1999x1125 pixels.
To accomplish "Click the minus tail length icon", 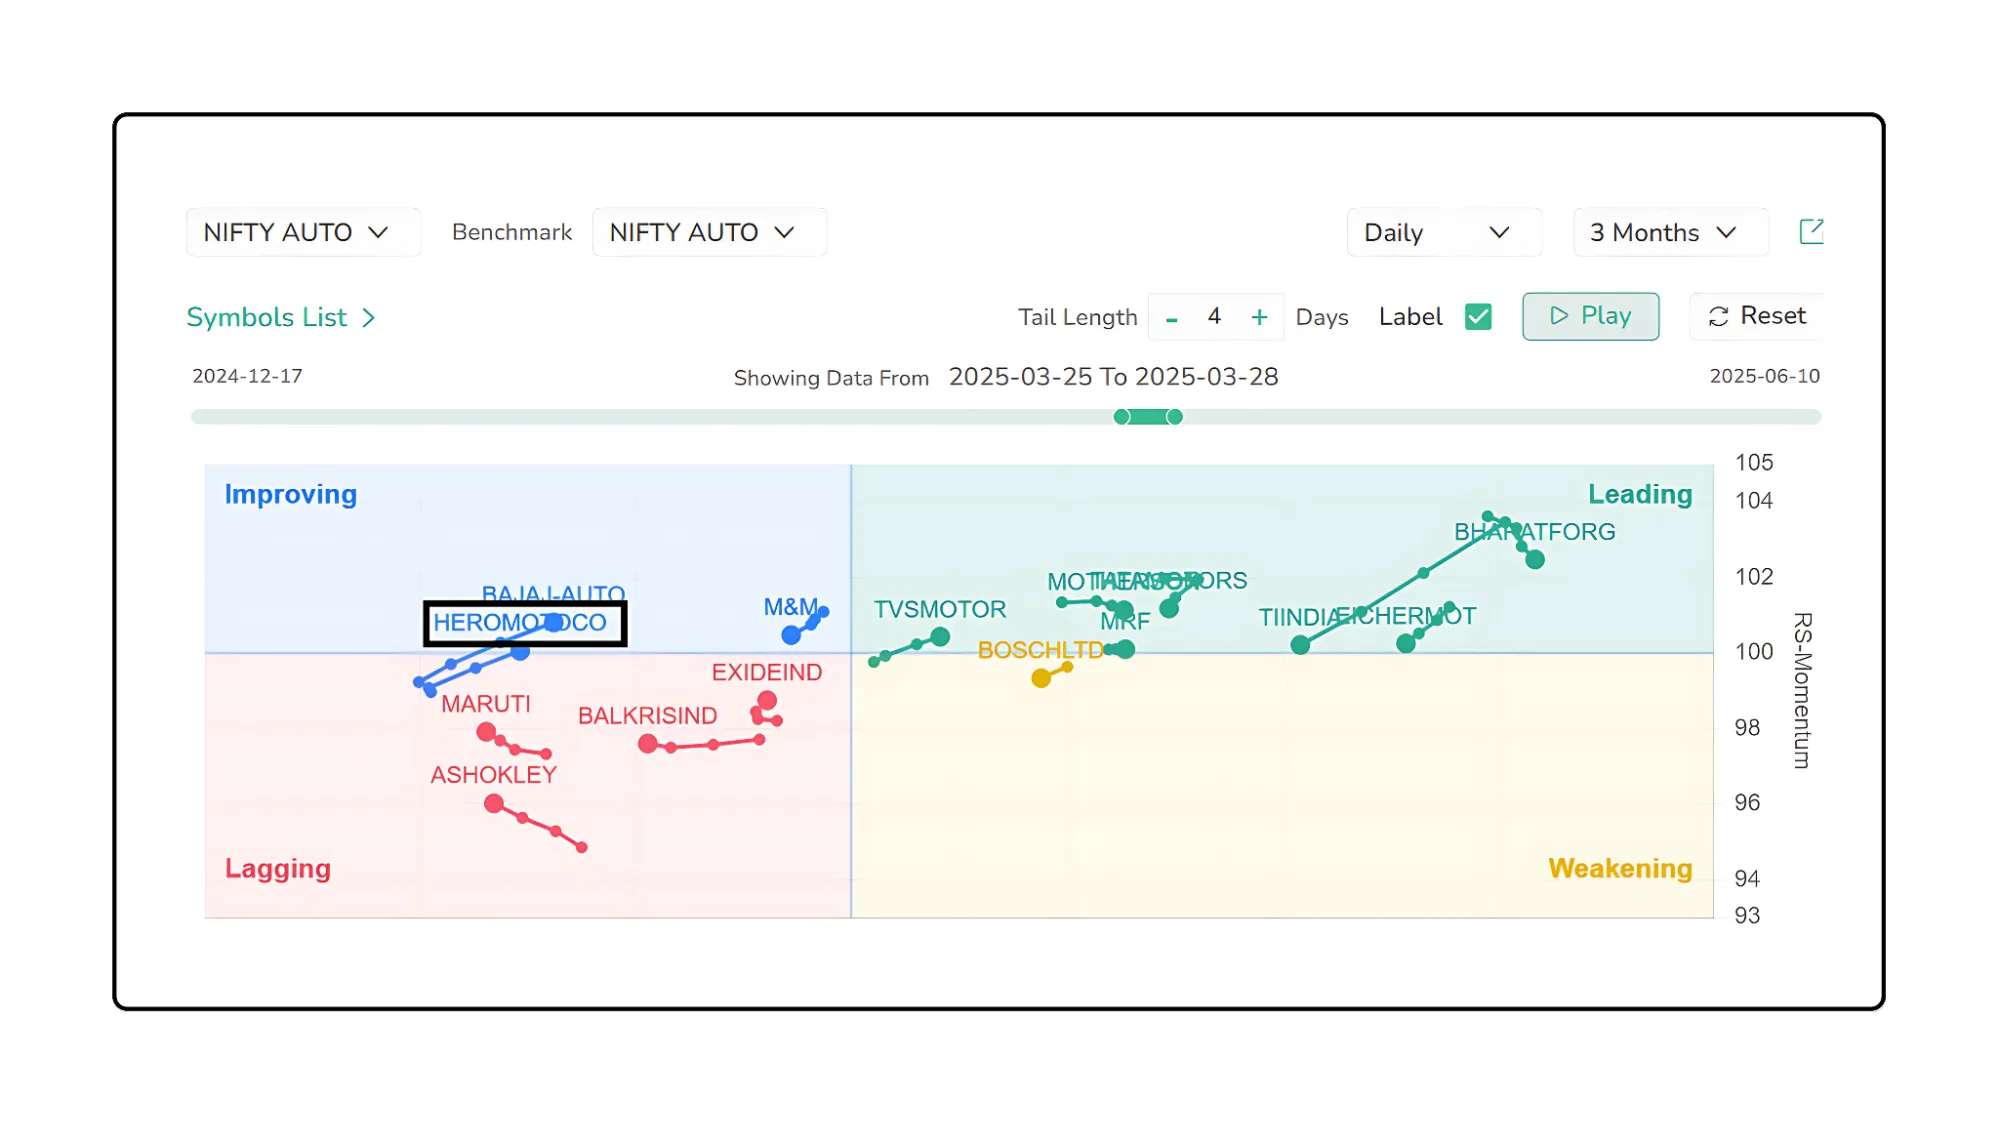I will tap(1171, 318).
